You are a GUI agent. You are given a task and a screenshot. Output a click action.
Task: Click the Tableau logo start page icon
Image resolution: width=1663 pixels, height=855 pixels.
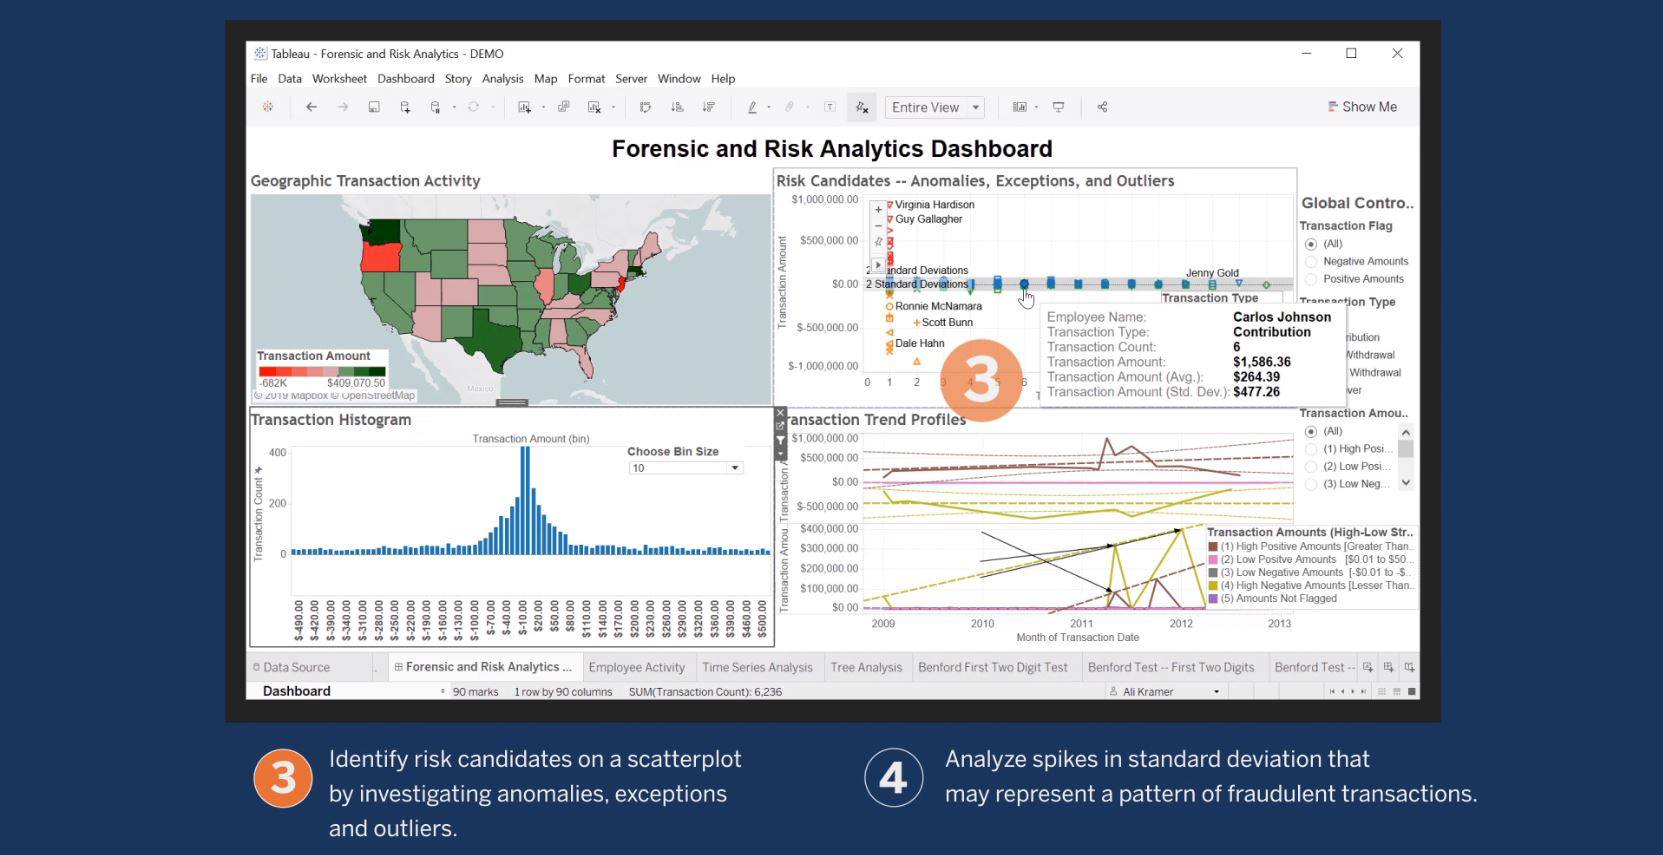(268, 107)
